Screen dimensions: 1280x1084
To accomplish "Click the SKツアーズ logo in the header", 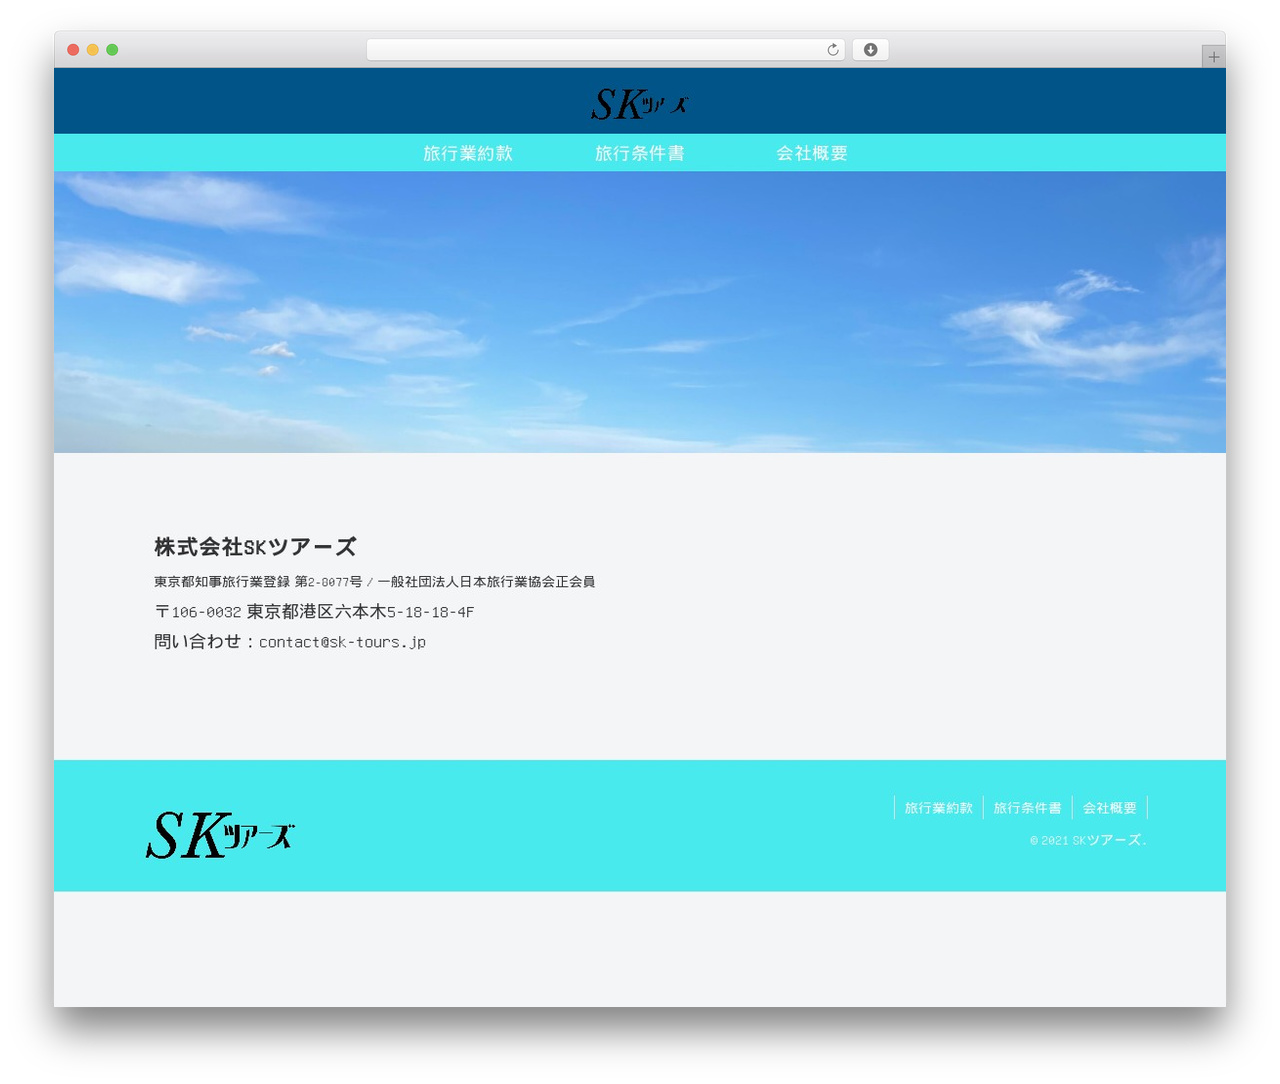I will point(640,103).
